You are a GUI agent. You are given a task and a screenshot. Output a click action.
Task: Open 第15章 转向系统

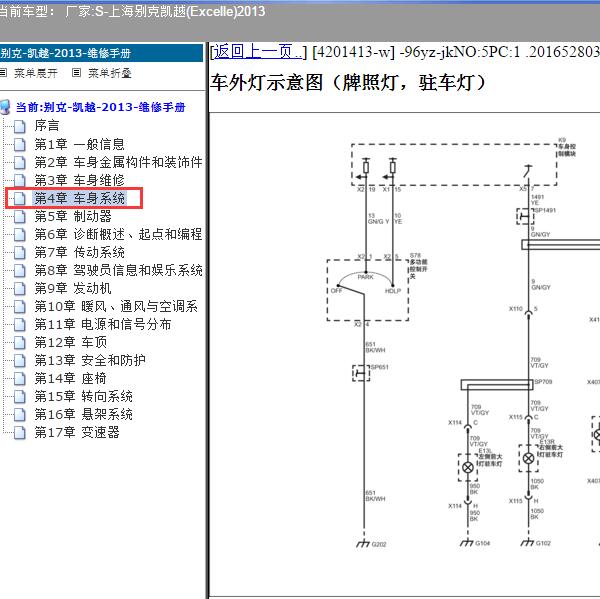(83, 396)
